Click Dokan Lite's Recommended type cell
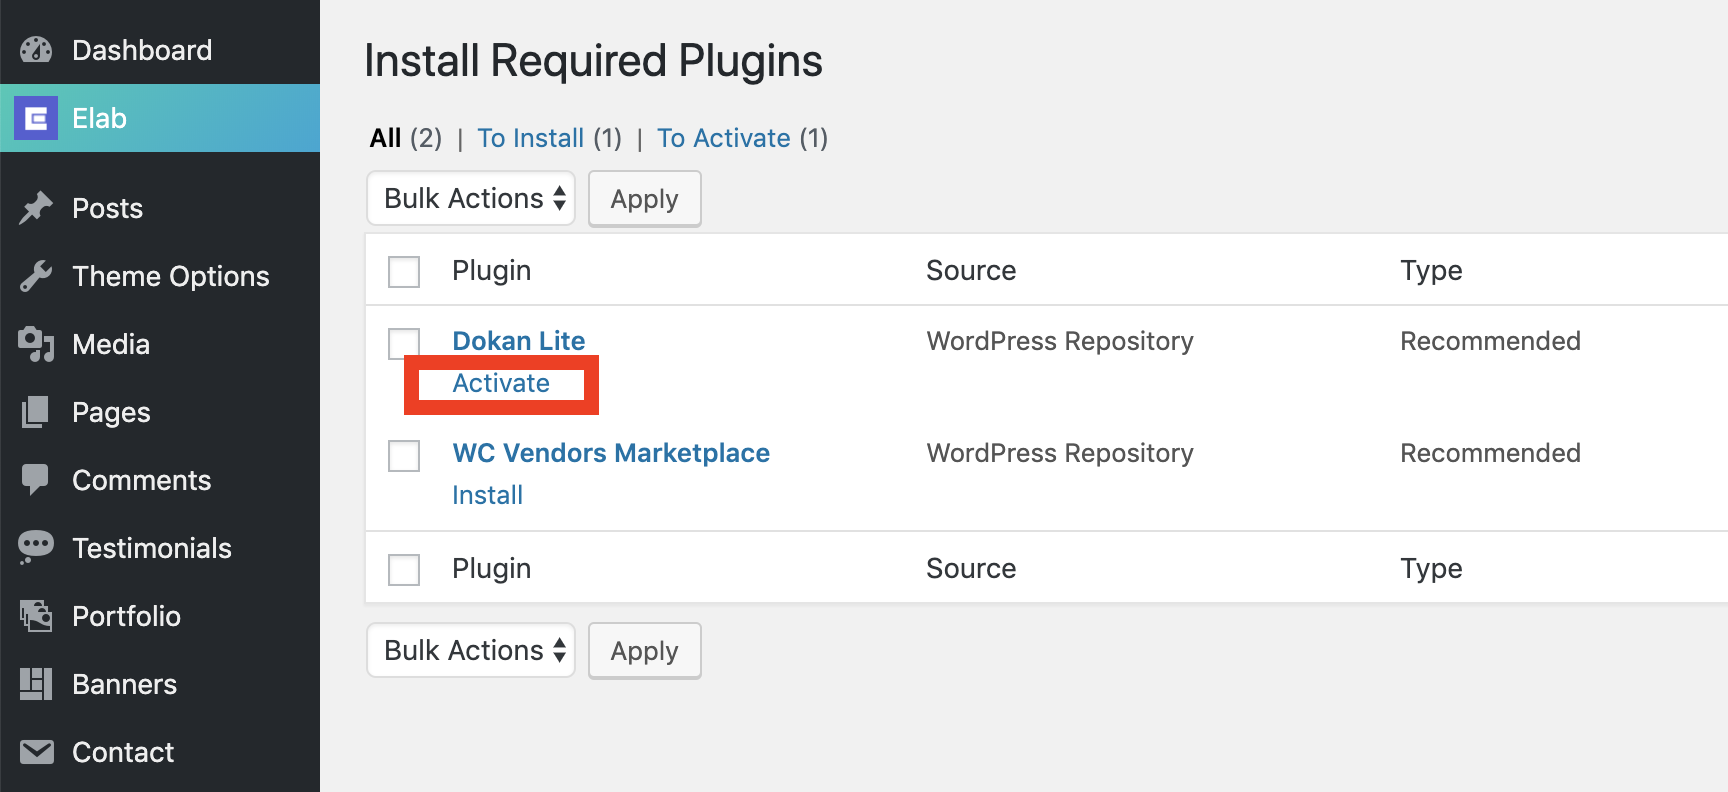 tap(1490, 341)
